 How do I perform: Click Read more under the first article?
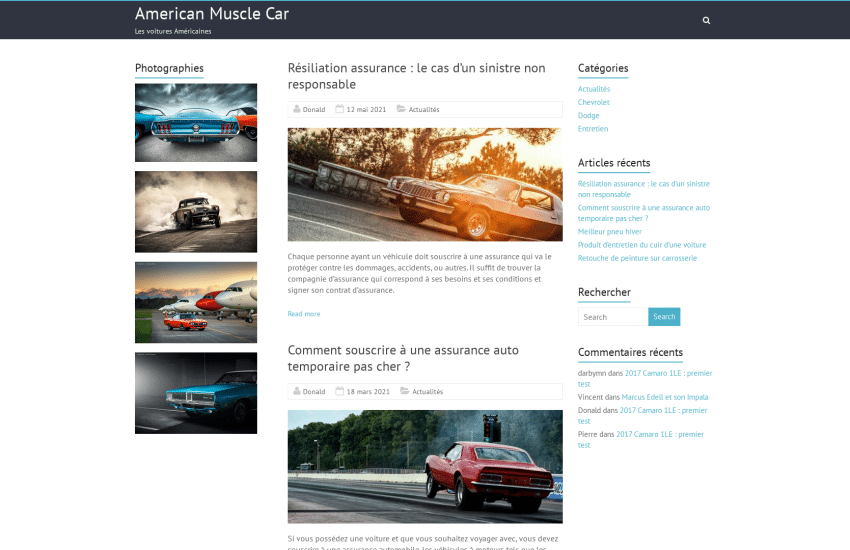[x=304, y=314]
